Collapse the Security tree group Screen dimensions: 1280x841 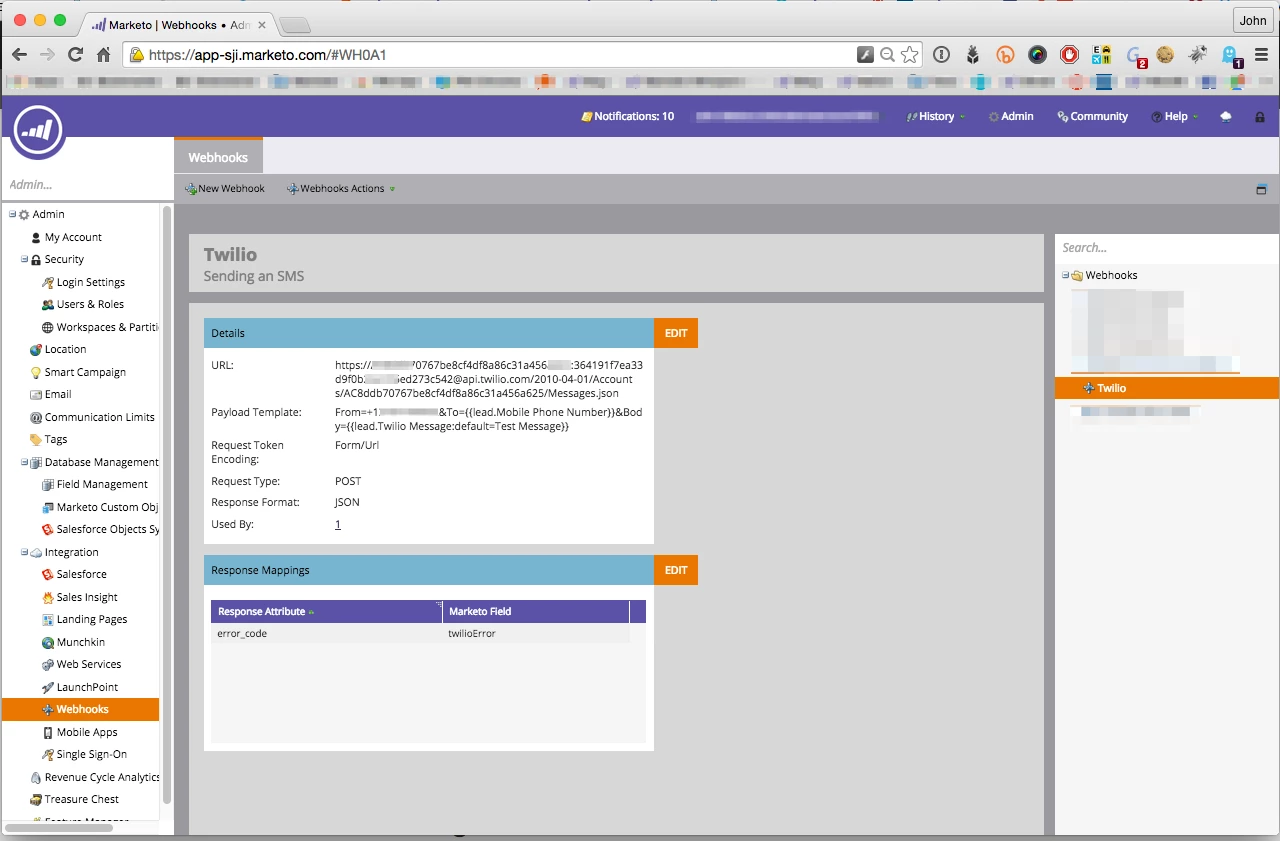25,259
